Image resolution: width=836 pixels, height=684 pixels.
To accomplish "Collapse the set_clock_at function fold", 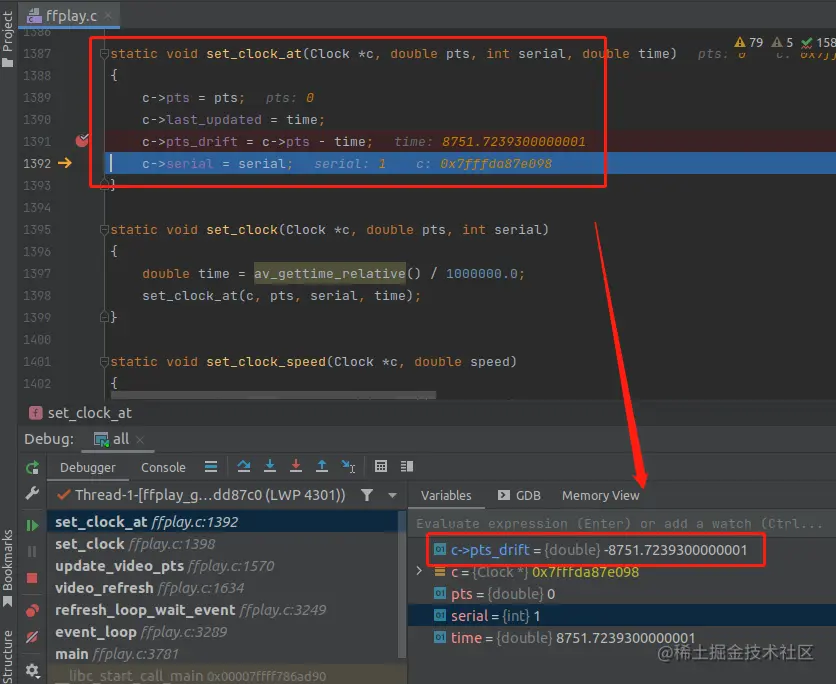I will pyautogui.click(x=104, y=53).
